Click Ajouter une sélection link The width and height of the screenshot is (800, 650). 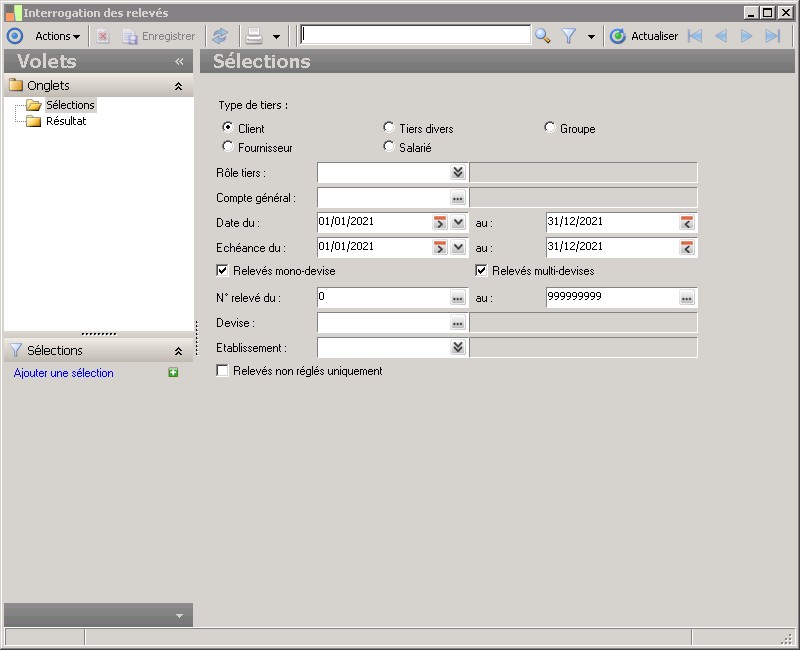(x=64, y=373)
